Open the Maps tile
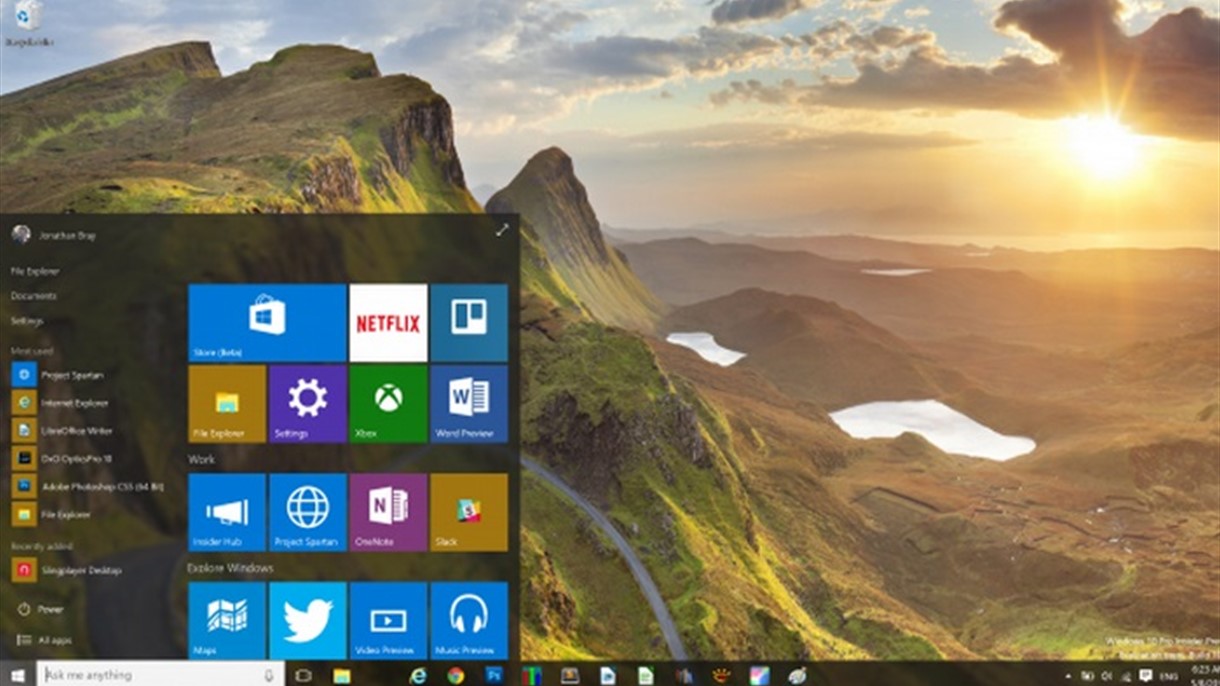 (227, 621)
